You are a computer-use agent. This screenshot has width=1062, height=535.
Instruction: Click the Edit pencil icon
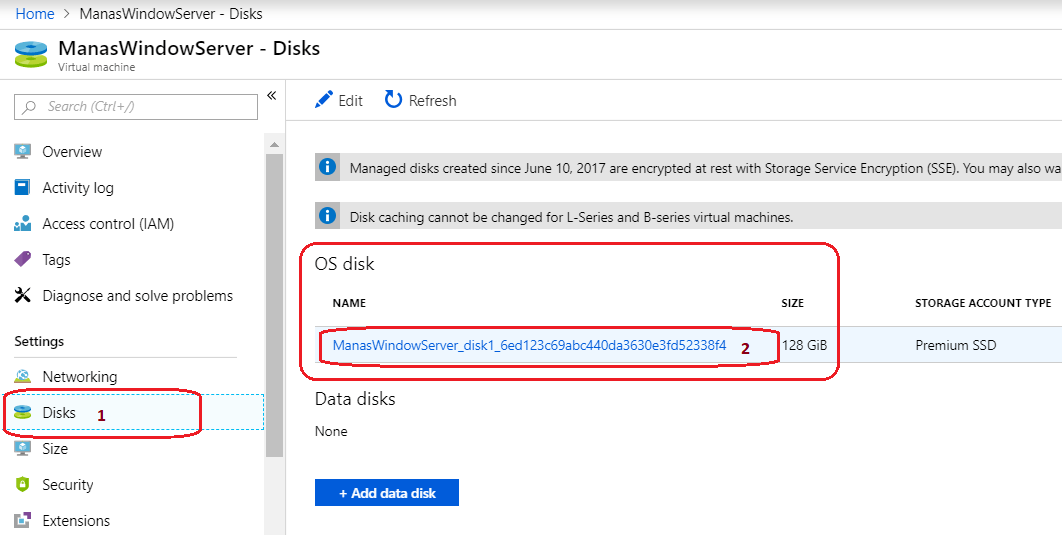tap(324, 100)
